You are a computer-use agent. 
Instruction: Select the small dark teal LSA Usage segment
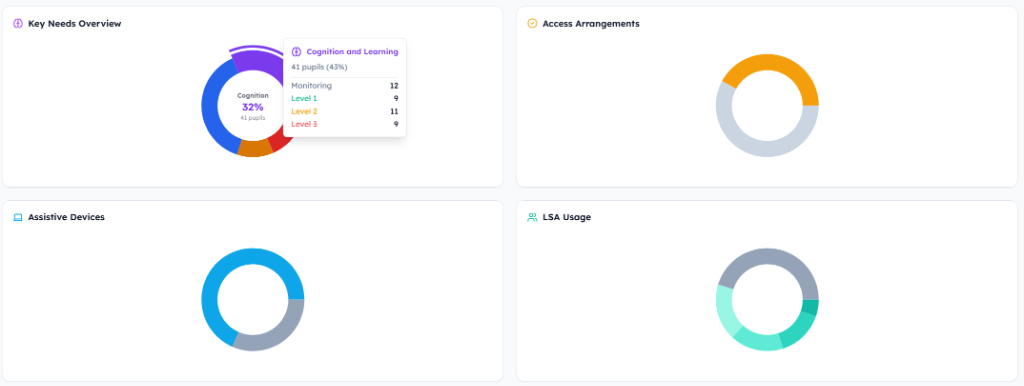click(810, 307)
